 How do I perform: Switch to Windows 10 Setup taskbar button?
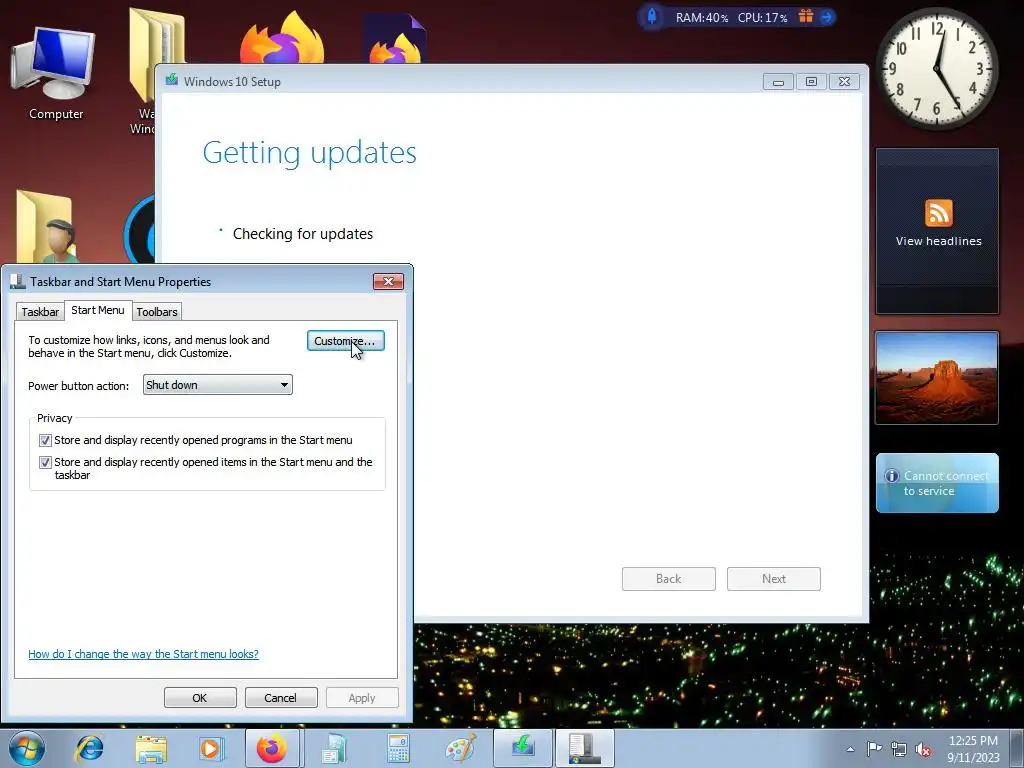point(522,748)
